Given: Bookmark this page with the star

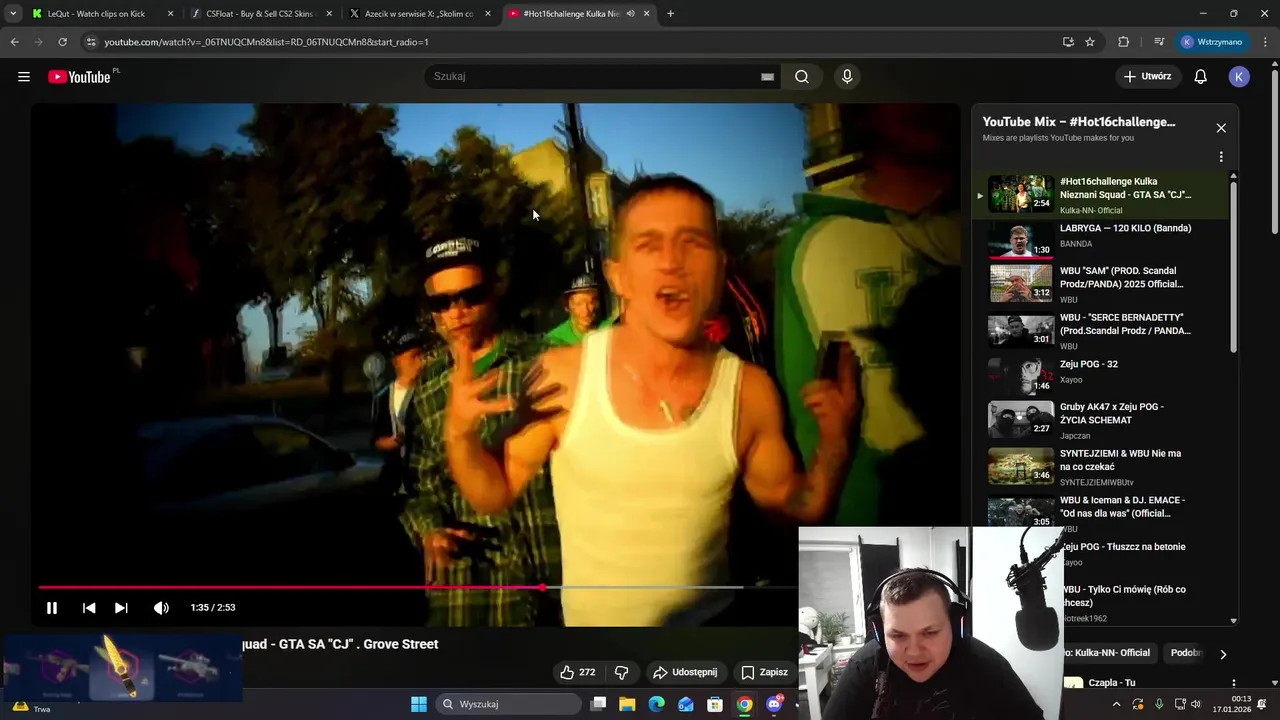Looking at the screenshot, I should pyautogui.click(x=1090, y=42).
